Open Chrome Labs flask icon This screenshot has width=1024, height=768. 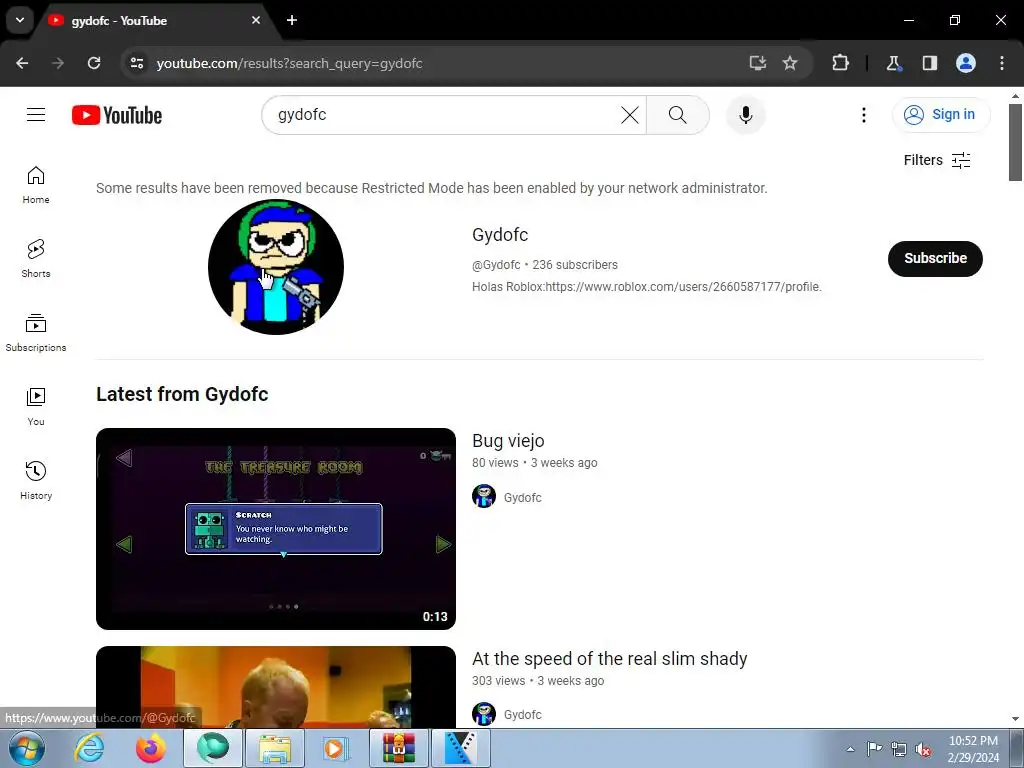point(893,63)
